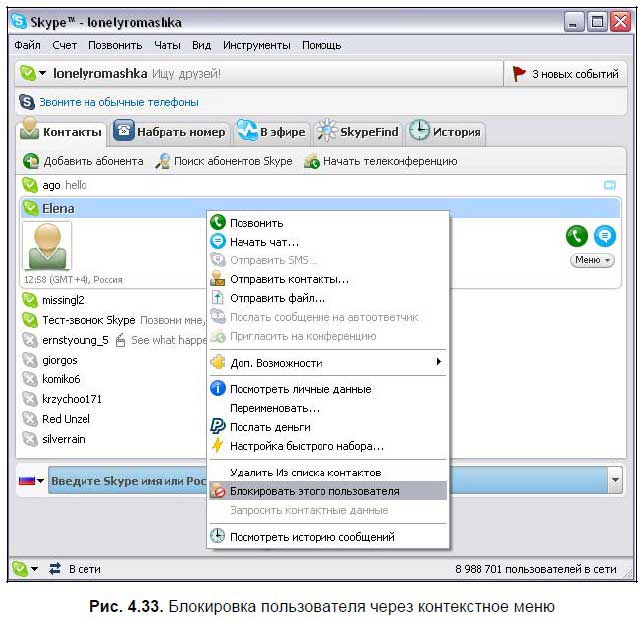Click the Add contact icon (Добавить абонента)
644x621 pixels.
click(31, 161)
